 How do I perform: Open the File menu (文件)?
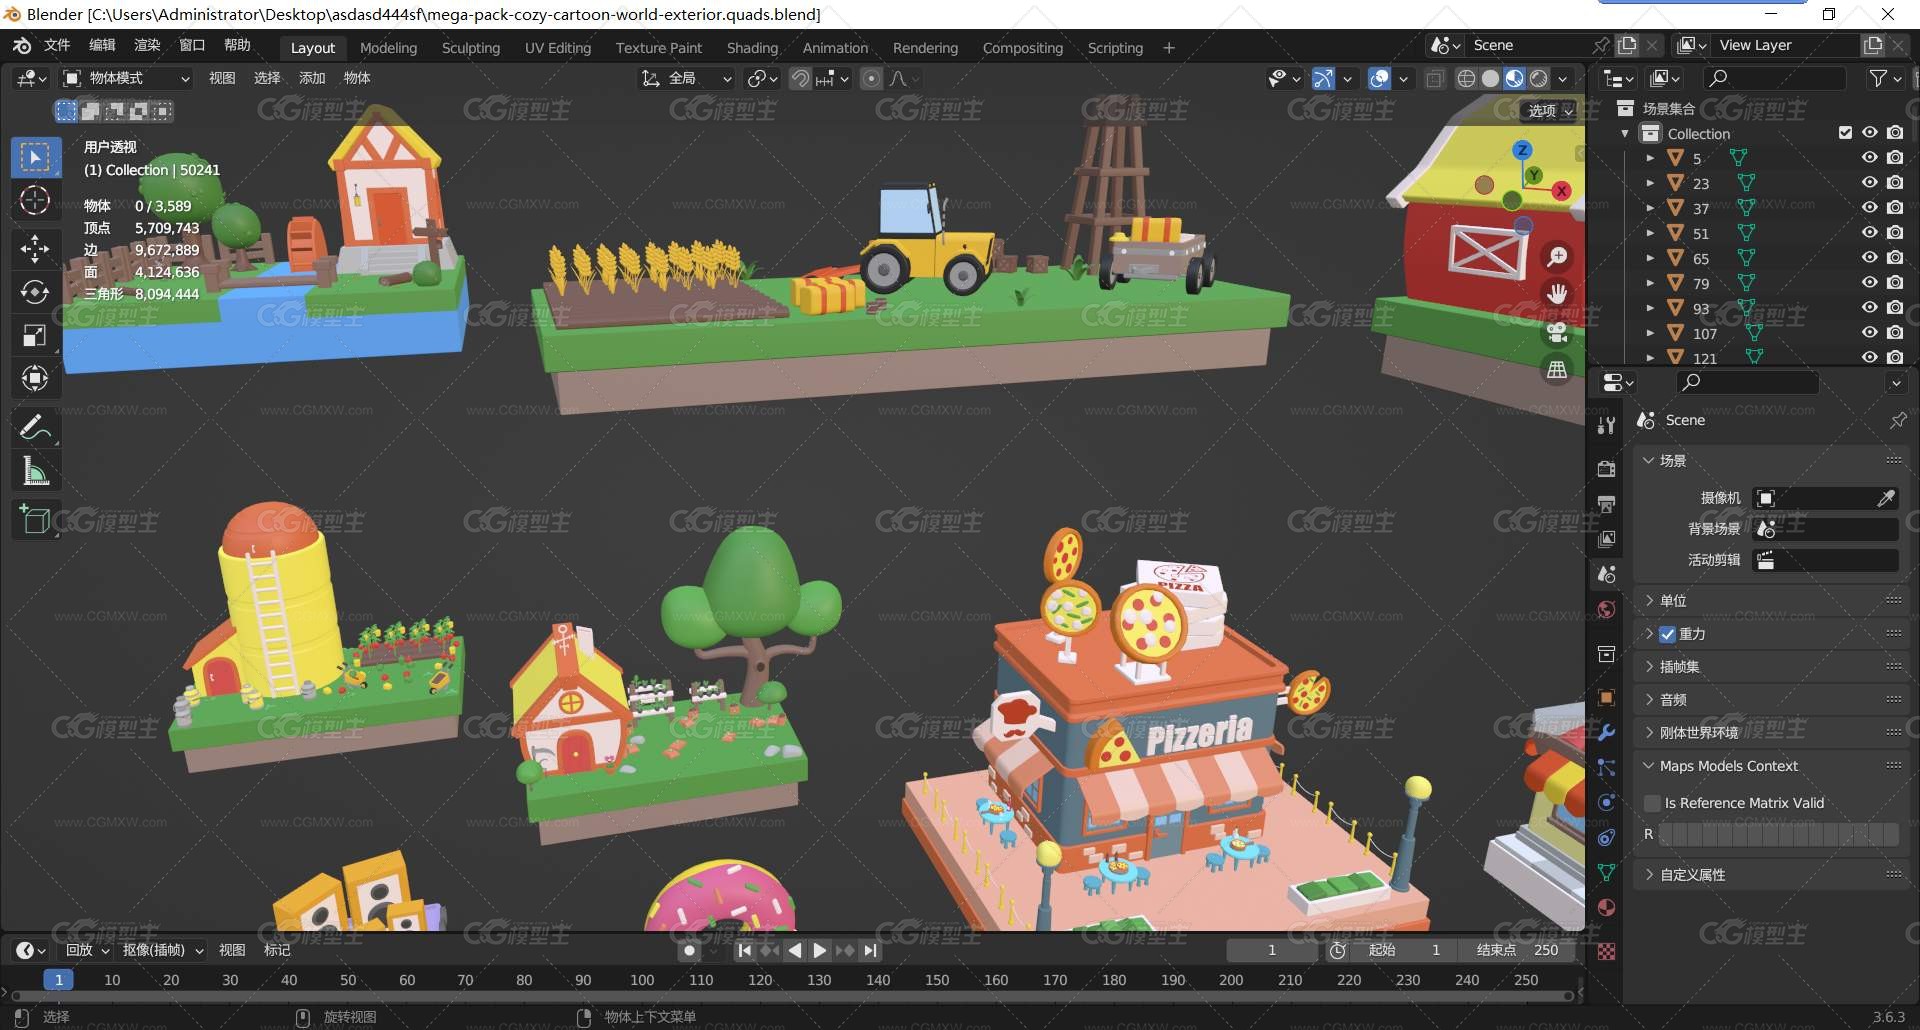point(57,45)
